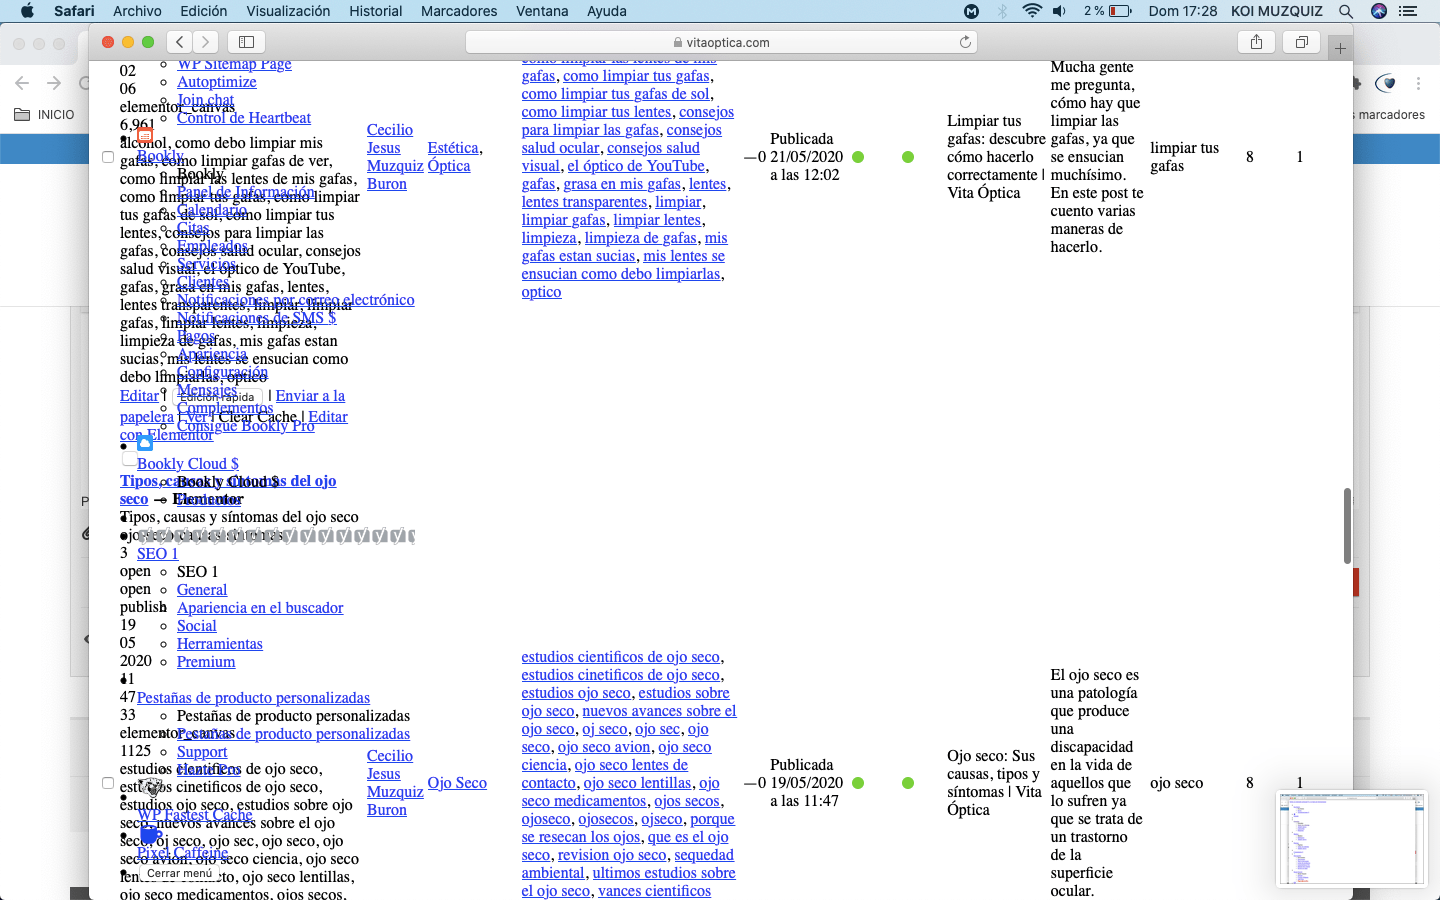
Task: Reload the vitaoptica.com page
Action: coord(965,42)
